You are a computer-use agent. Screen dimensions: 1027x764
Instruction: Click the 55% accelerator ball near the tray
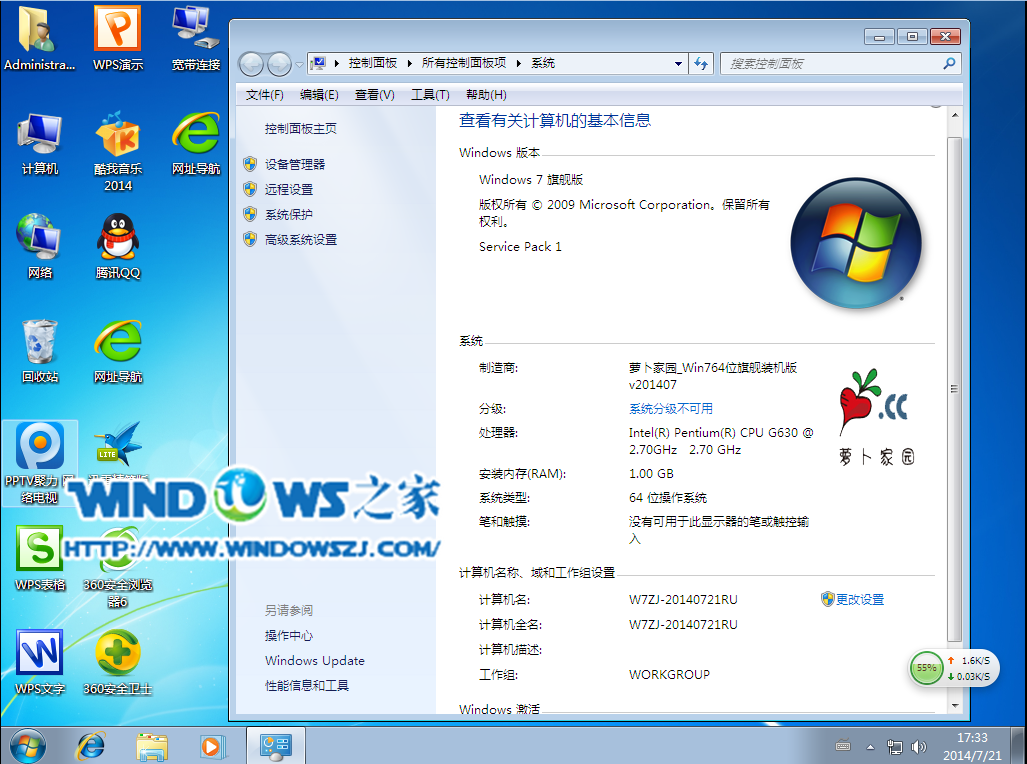click(926, 667)
